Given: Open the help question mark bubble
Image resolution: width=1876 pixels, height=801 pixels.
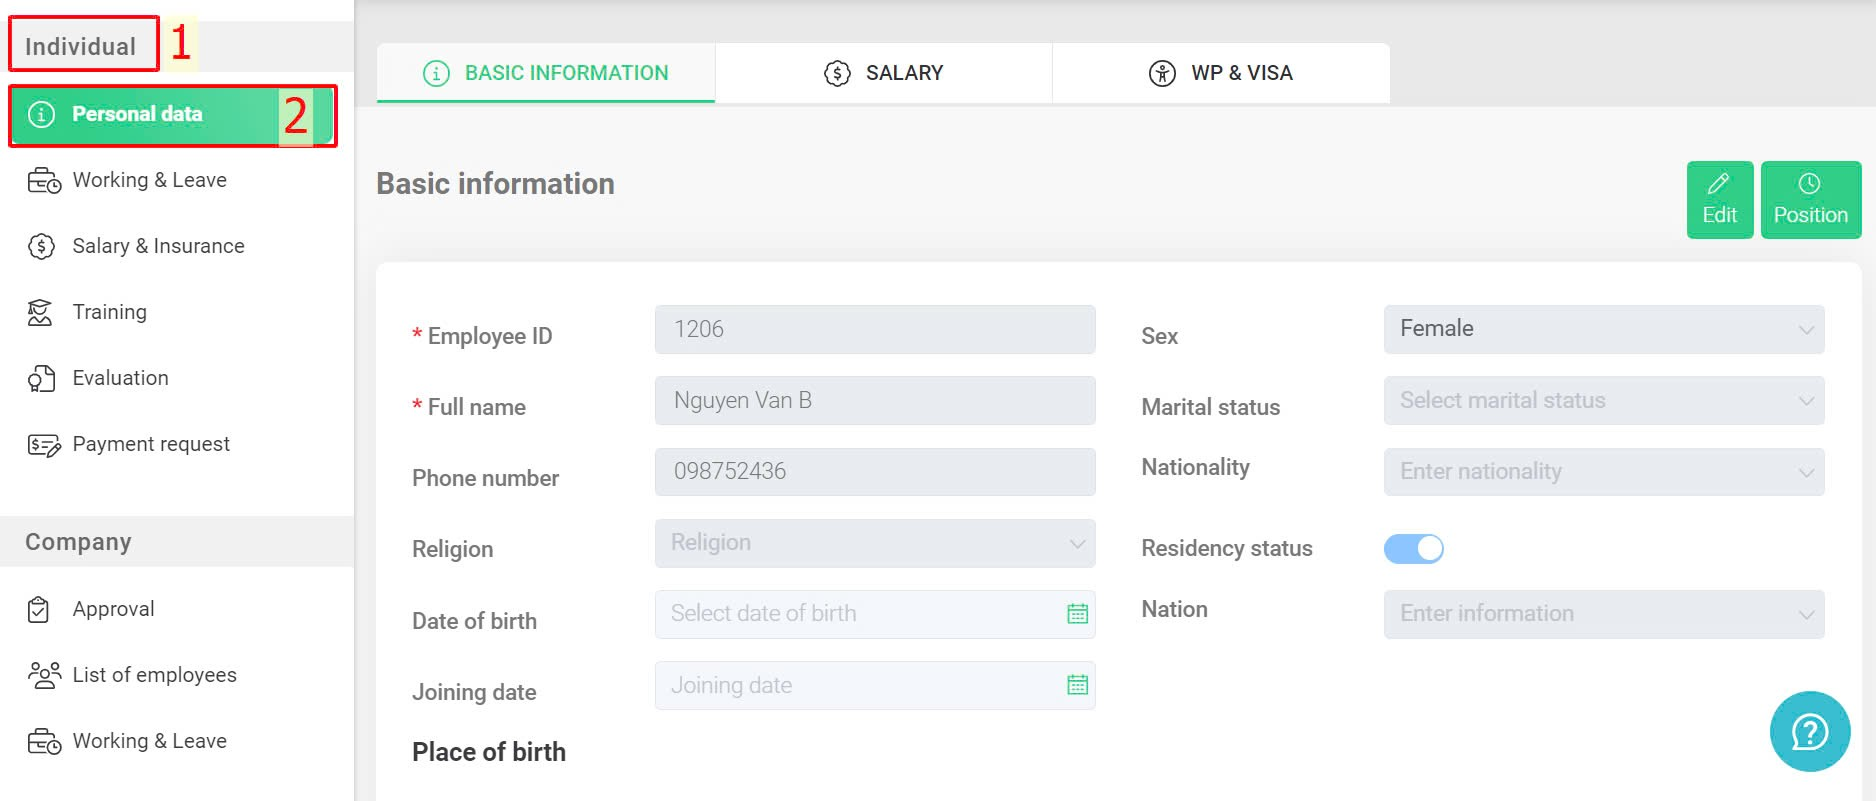Looking at the screenshot, I should click(1810, 732).
